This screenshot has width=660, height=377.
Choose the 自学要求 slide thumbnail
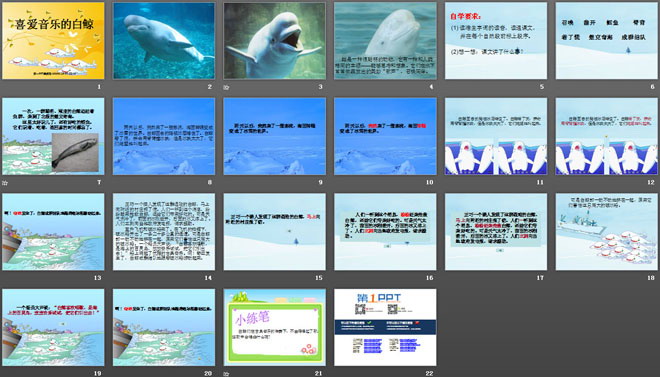496,40
